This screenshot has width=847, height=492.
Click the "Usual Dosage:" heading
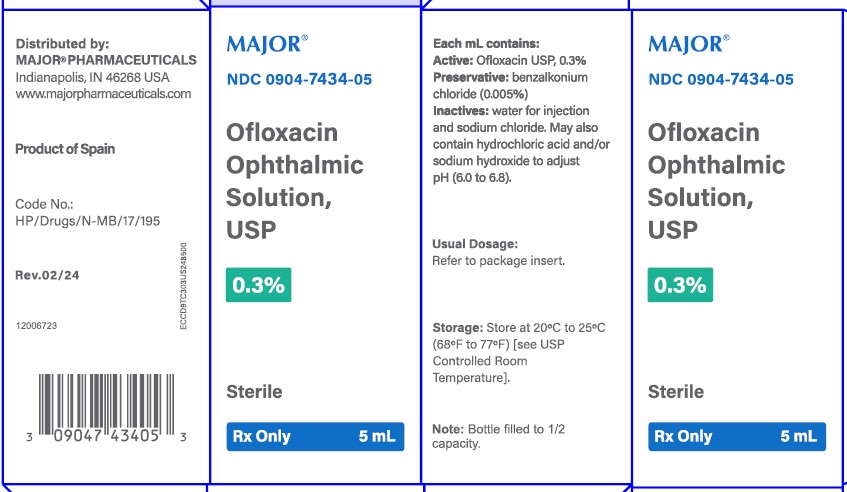tap(475, 244)
